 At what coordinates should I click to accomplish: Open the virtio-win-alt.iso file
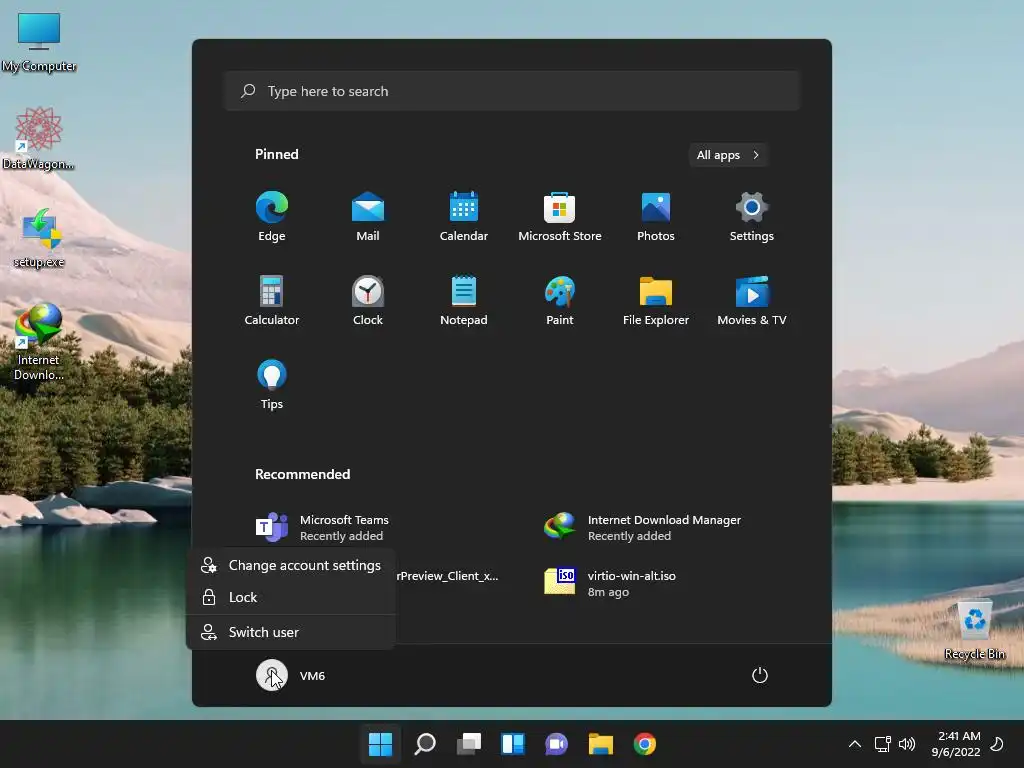click(x=610, y=583)
